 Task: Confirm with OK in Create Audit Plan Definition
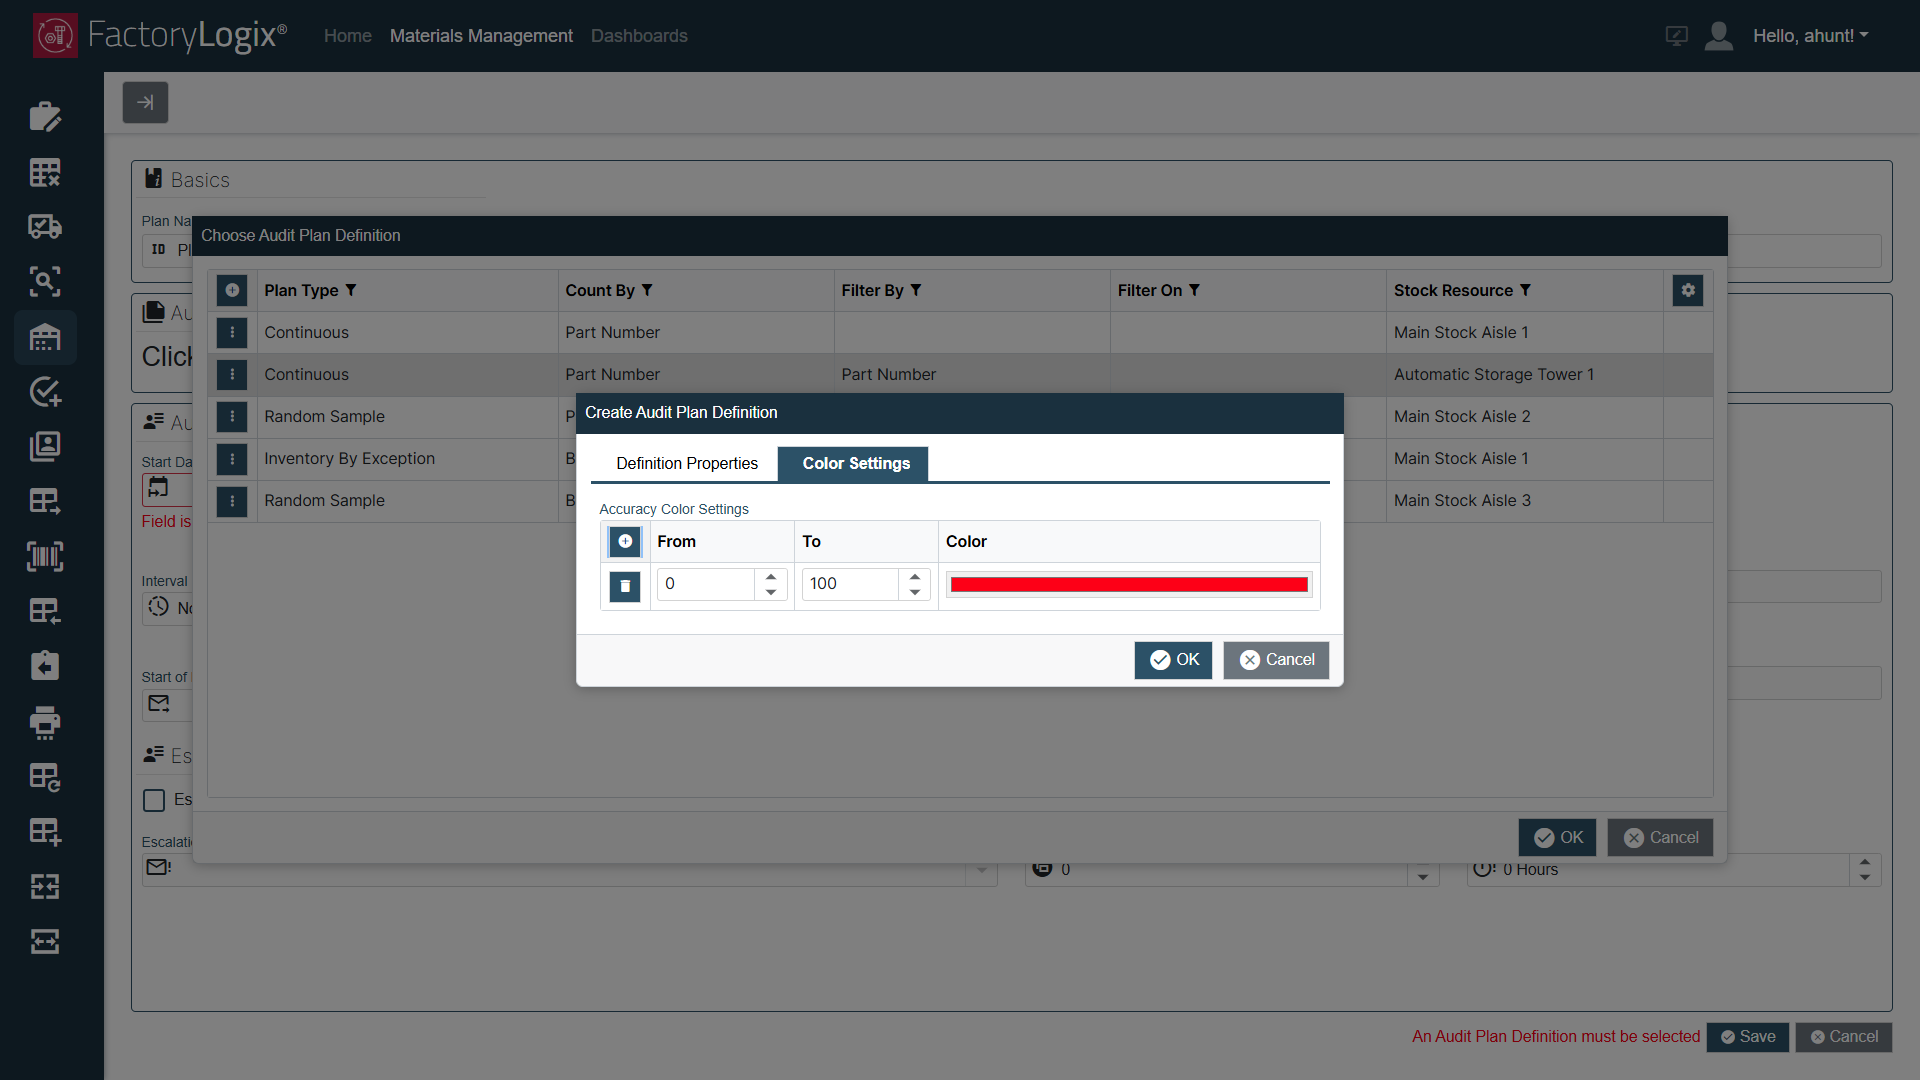coord(1173,660)
